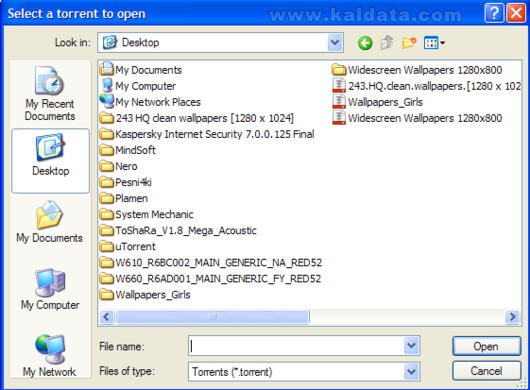This screenshot has width=530, height=390.
Task: Select the MindSoft folder icon
Action: pos(107,150)
